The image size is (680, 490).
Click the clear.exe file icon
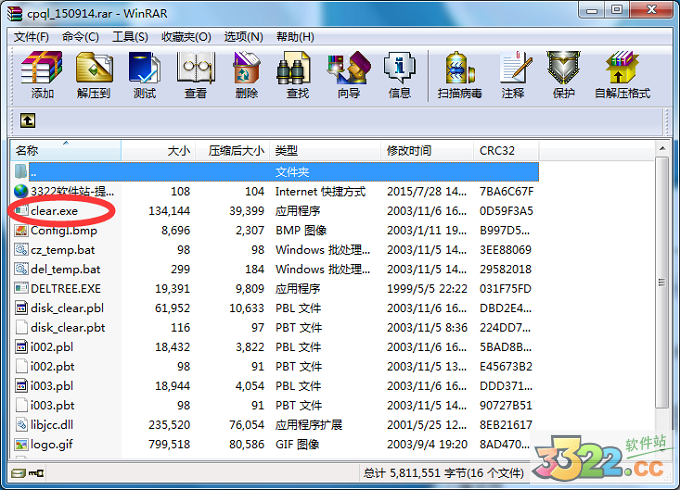[x=21, y=211]
